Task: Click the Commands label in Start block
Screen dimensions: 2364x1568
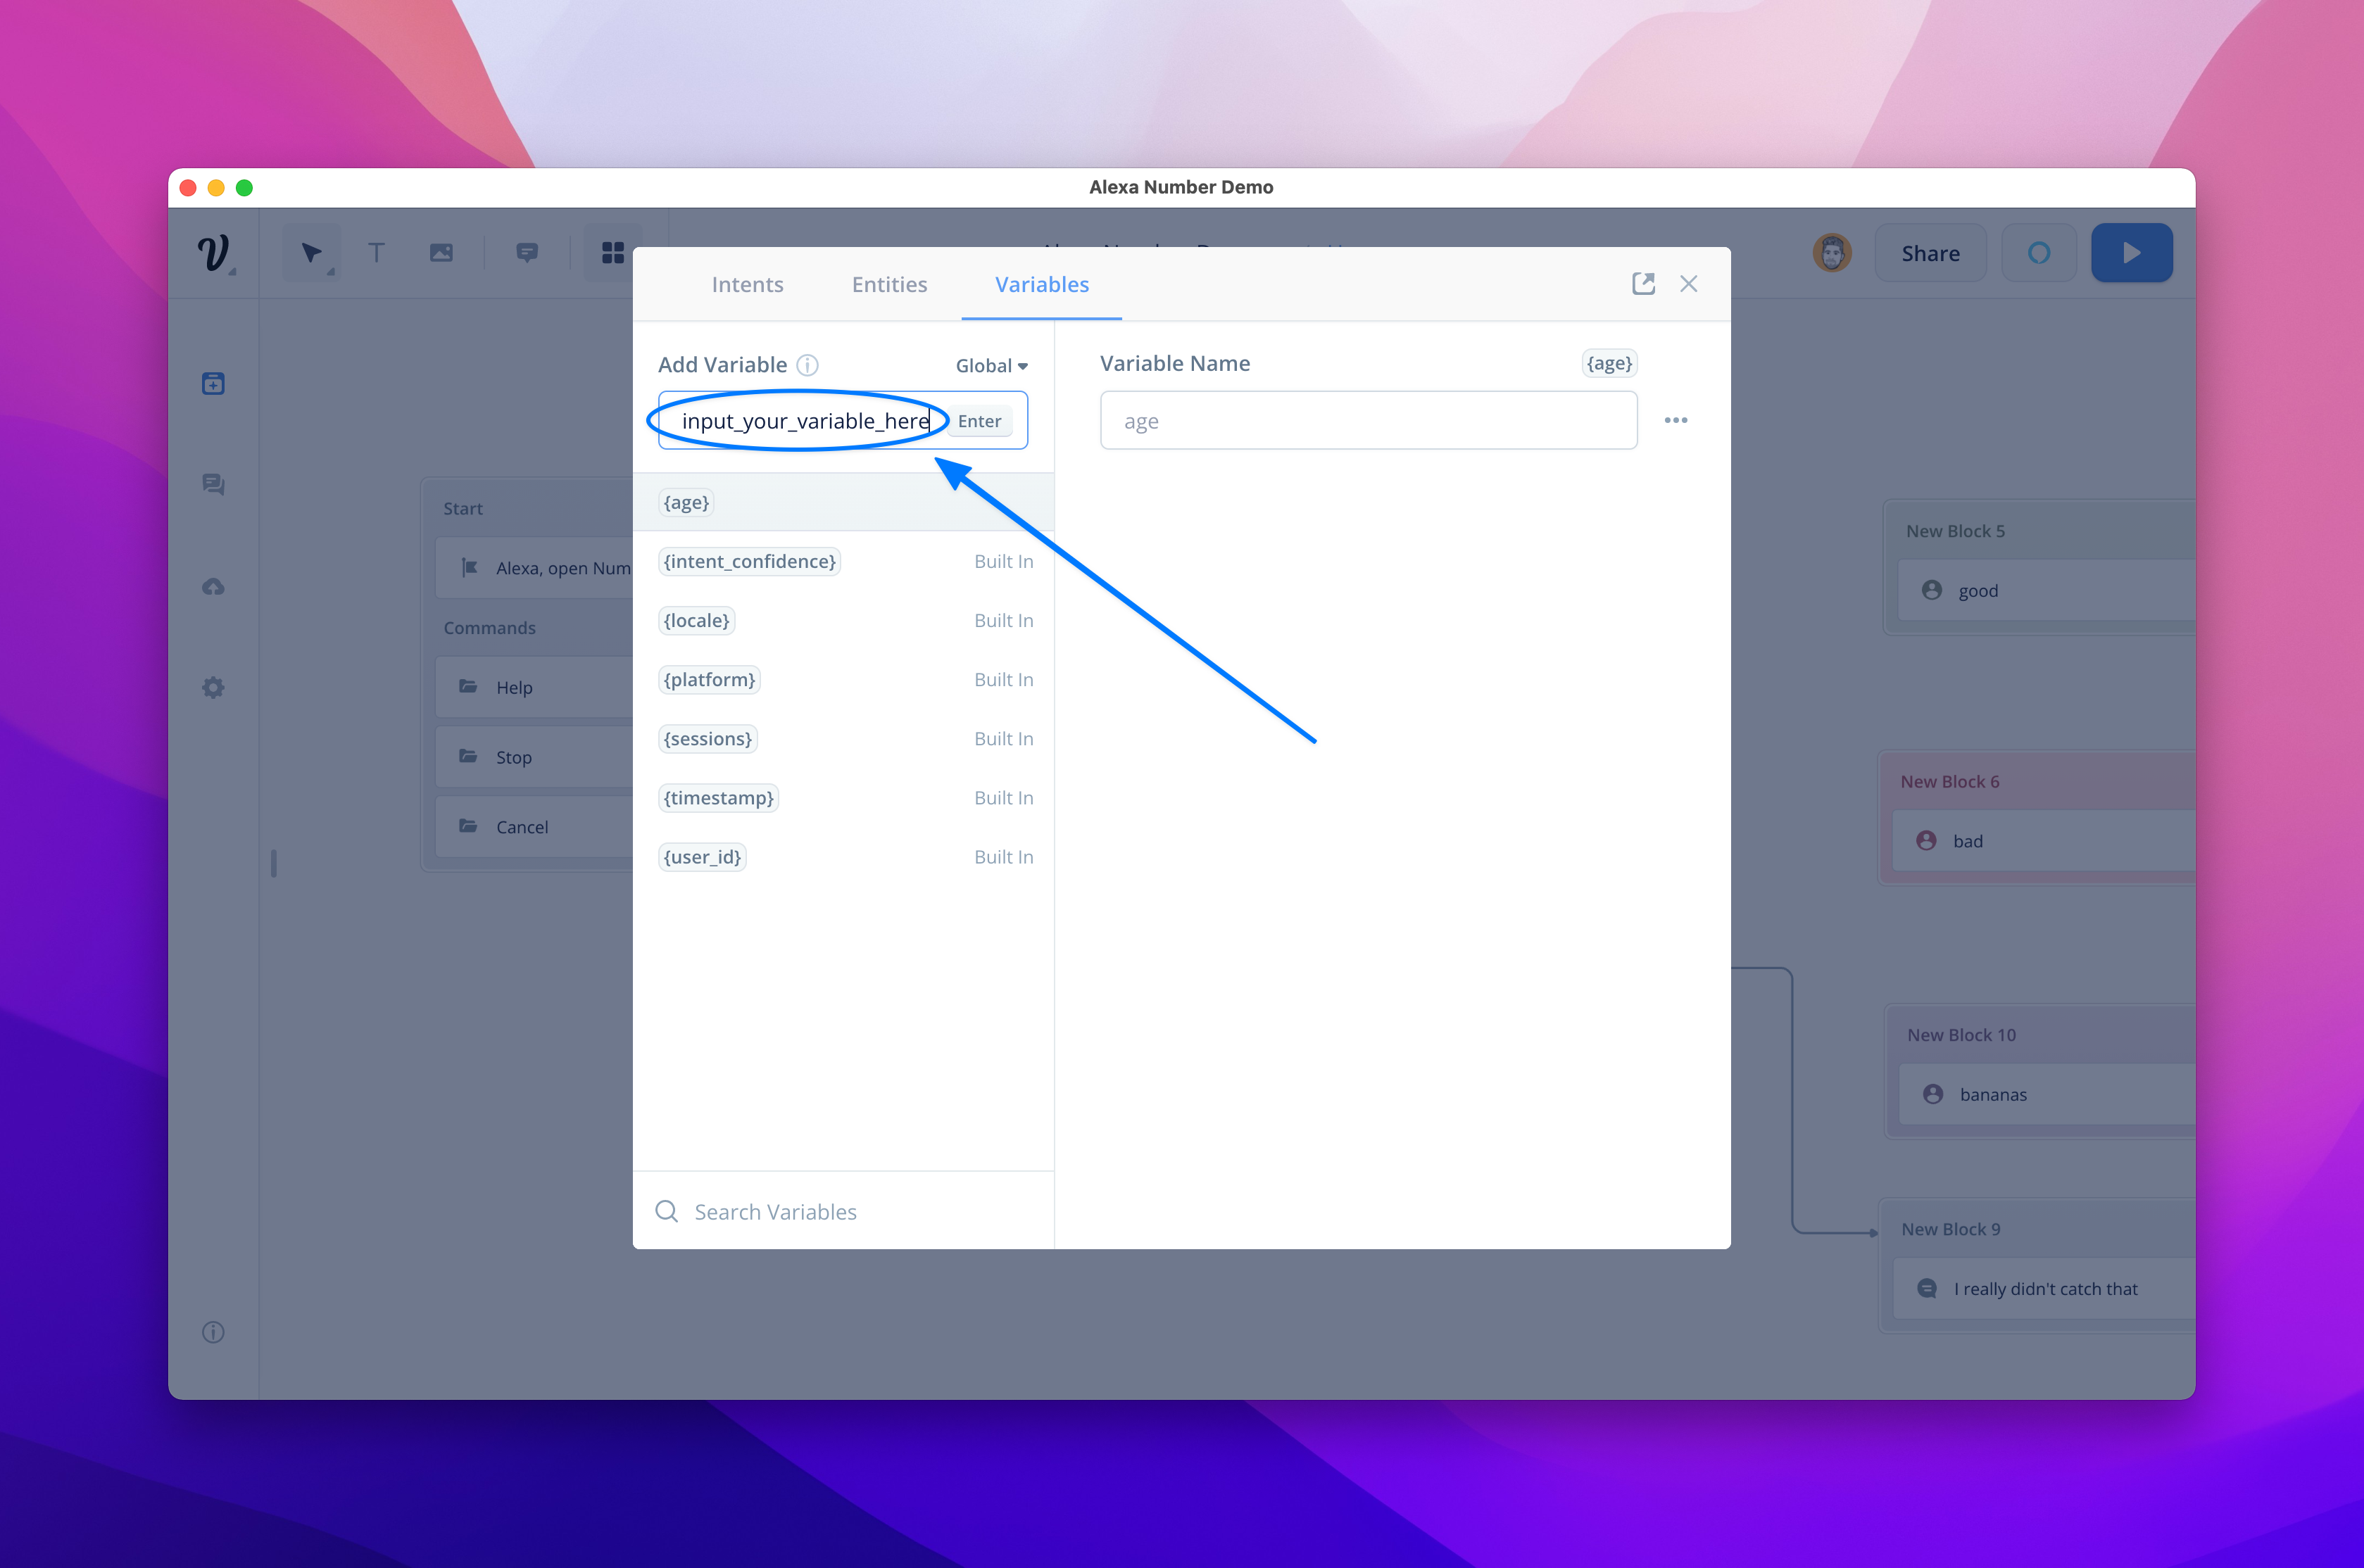Action: (489, 627)
